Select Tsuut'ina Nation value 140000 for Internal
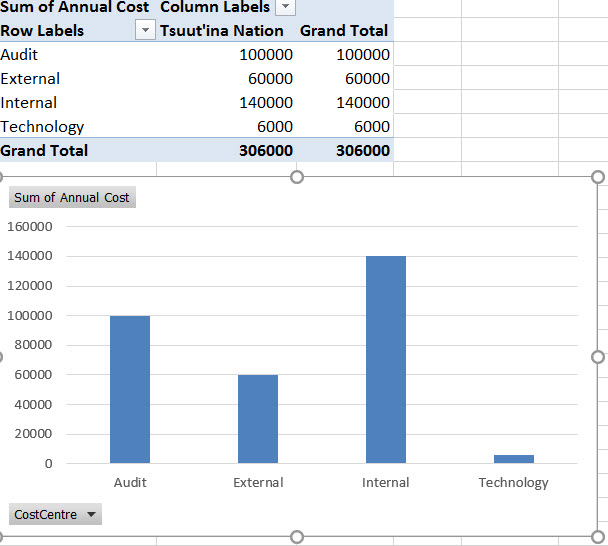The width and height of the screenshot is (608, 546). click(226, 102)
